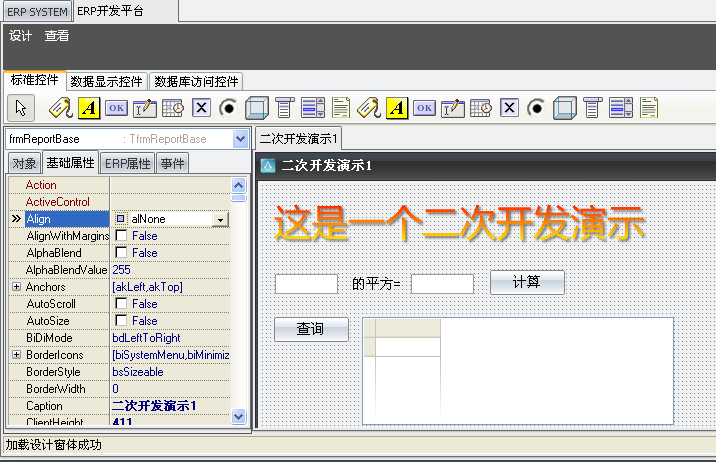Enable the AutoSize checkbox
This screenshot has width=716, height=462.
(x=121, y=320)
